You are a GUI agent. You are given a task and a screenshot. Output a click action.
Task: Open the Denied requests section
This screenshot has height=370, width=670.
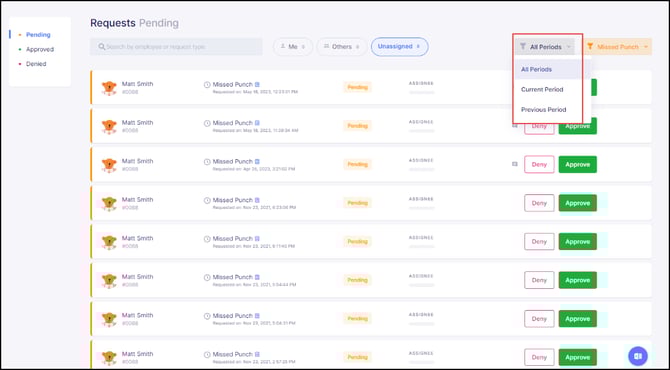click(36, 64)
